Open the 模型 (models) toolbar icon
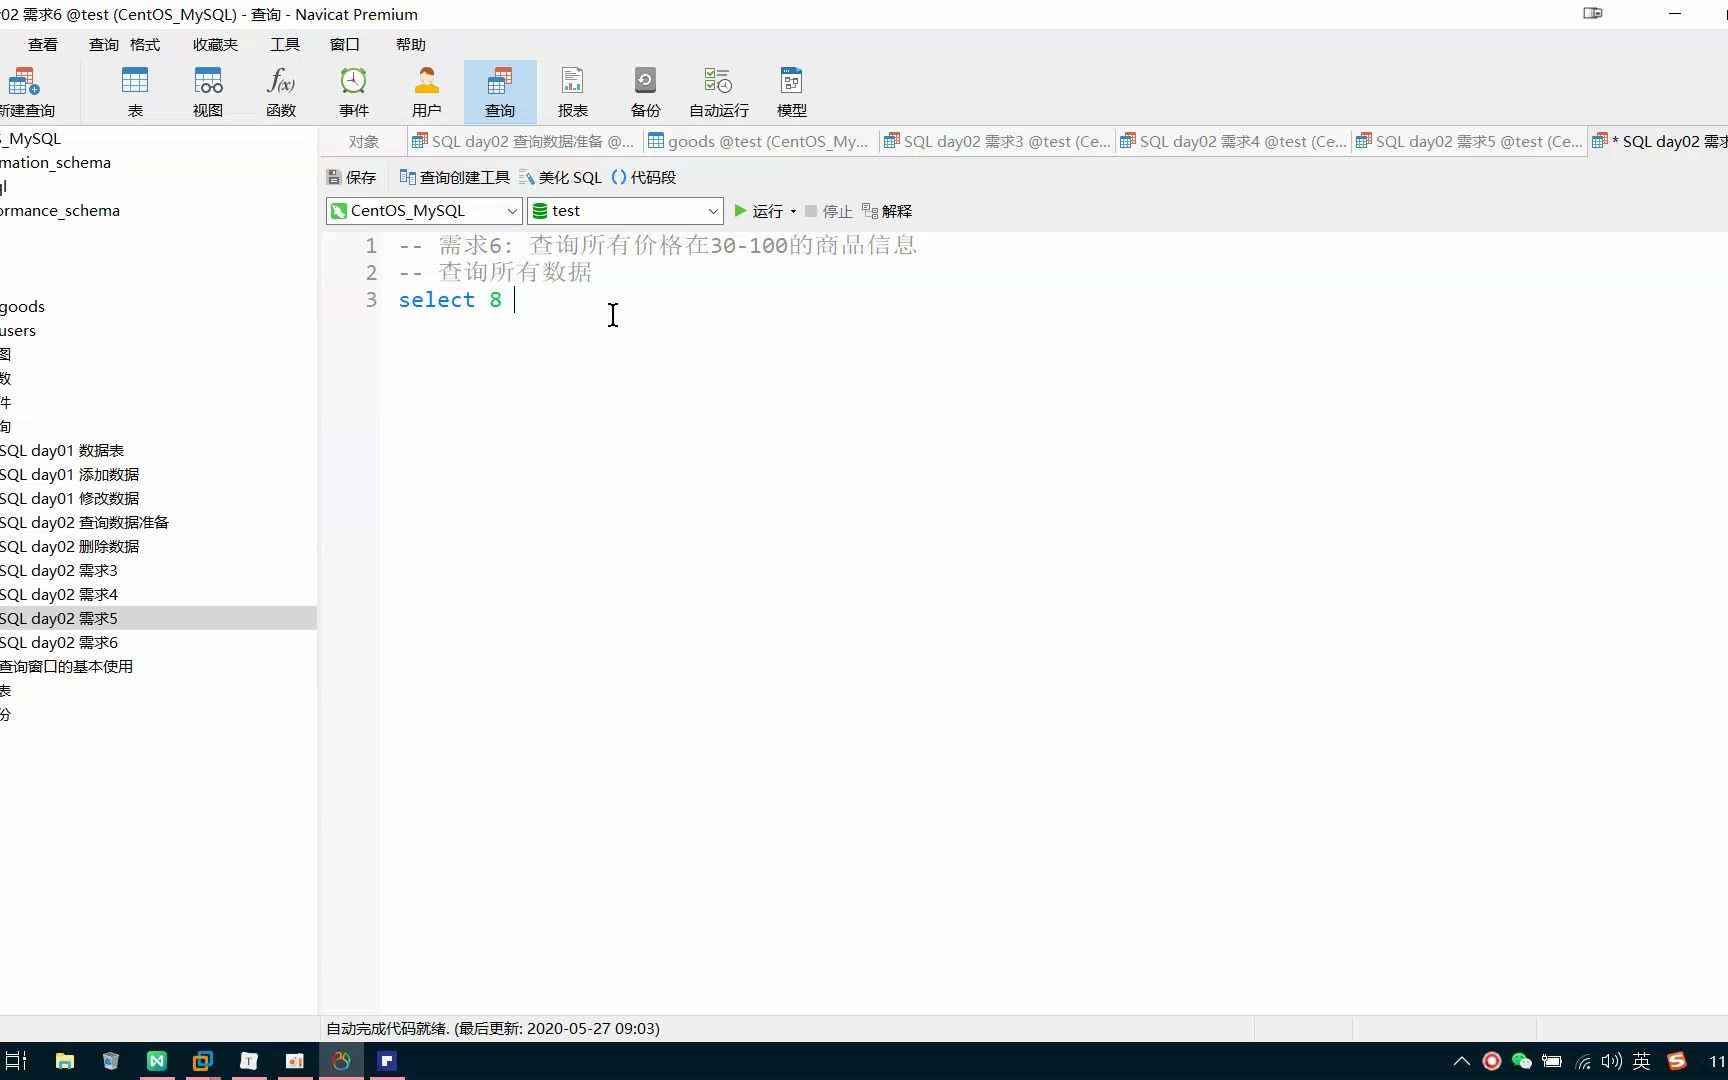 (x=791, y=92)
